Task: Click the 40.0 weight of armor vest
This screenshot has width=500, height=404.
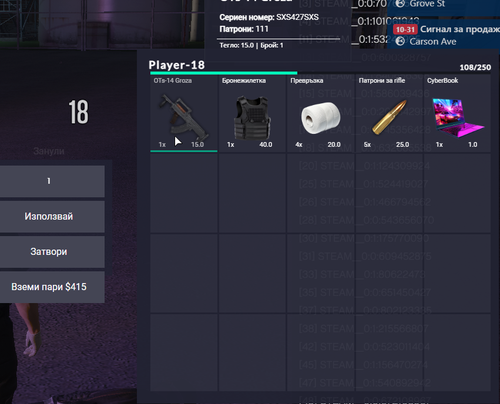Action: 266,145
